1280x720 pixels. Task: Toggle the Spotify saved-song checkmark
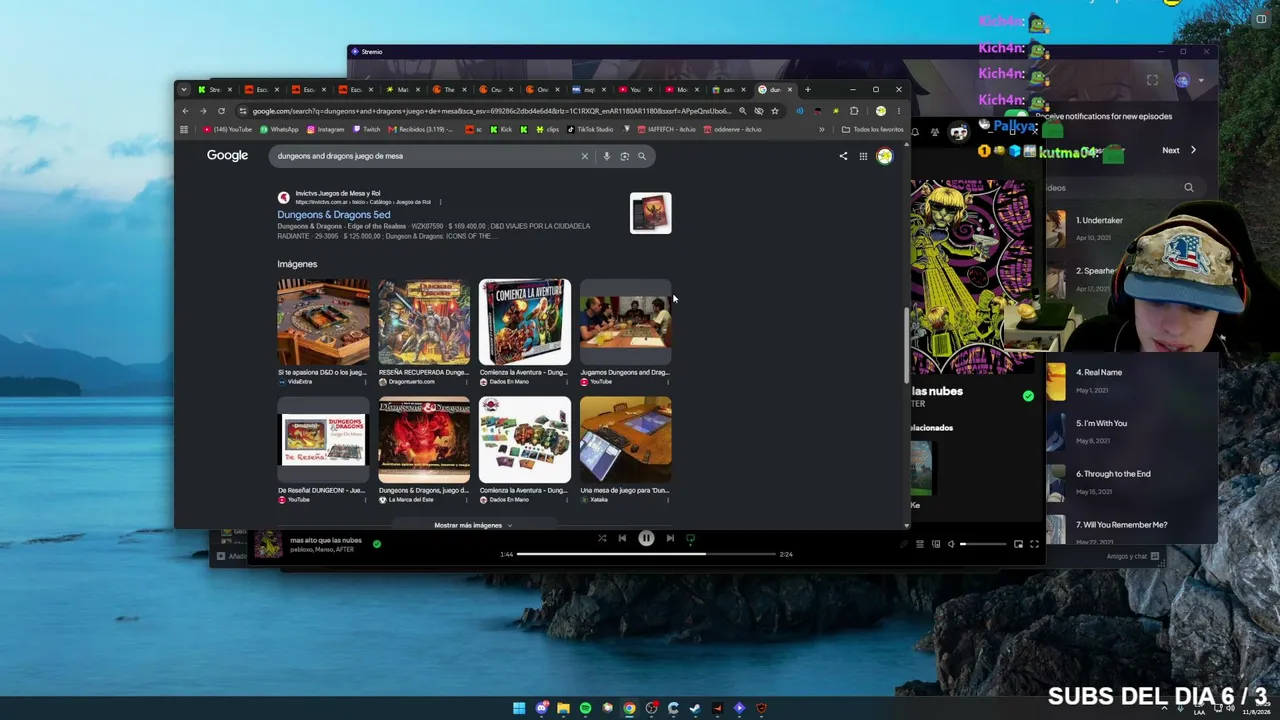coord(377,544)
